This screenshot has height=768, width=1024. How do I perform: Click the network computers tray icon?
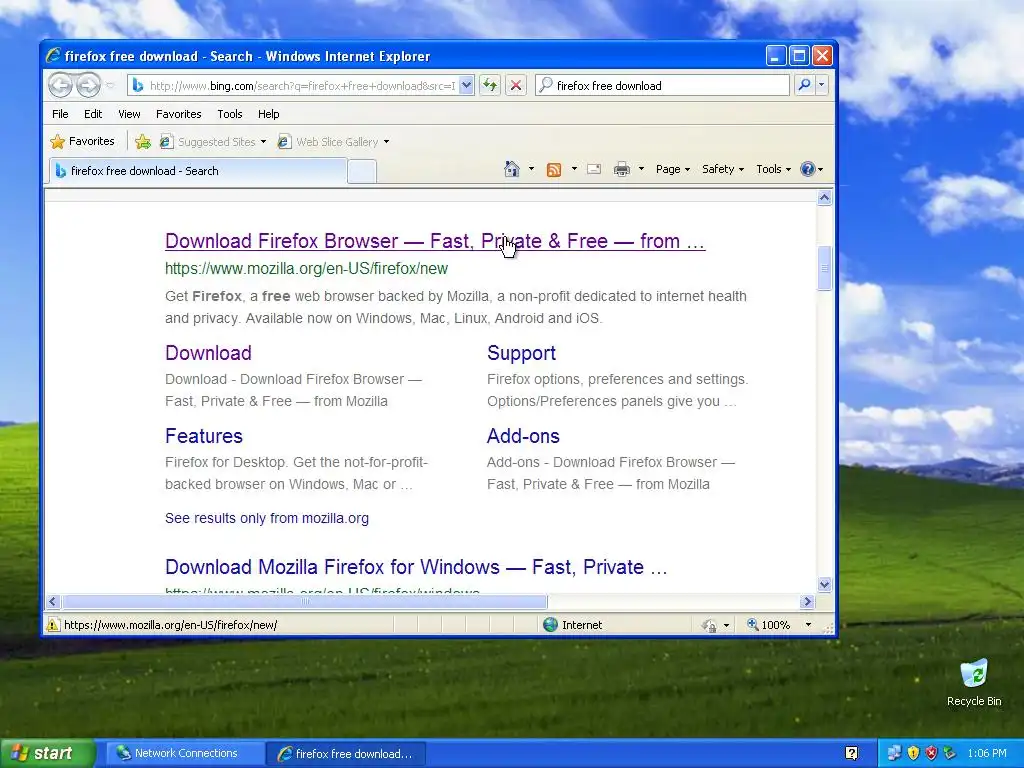894,753
